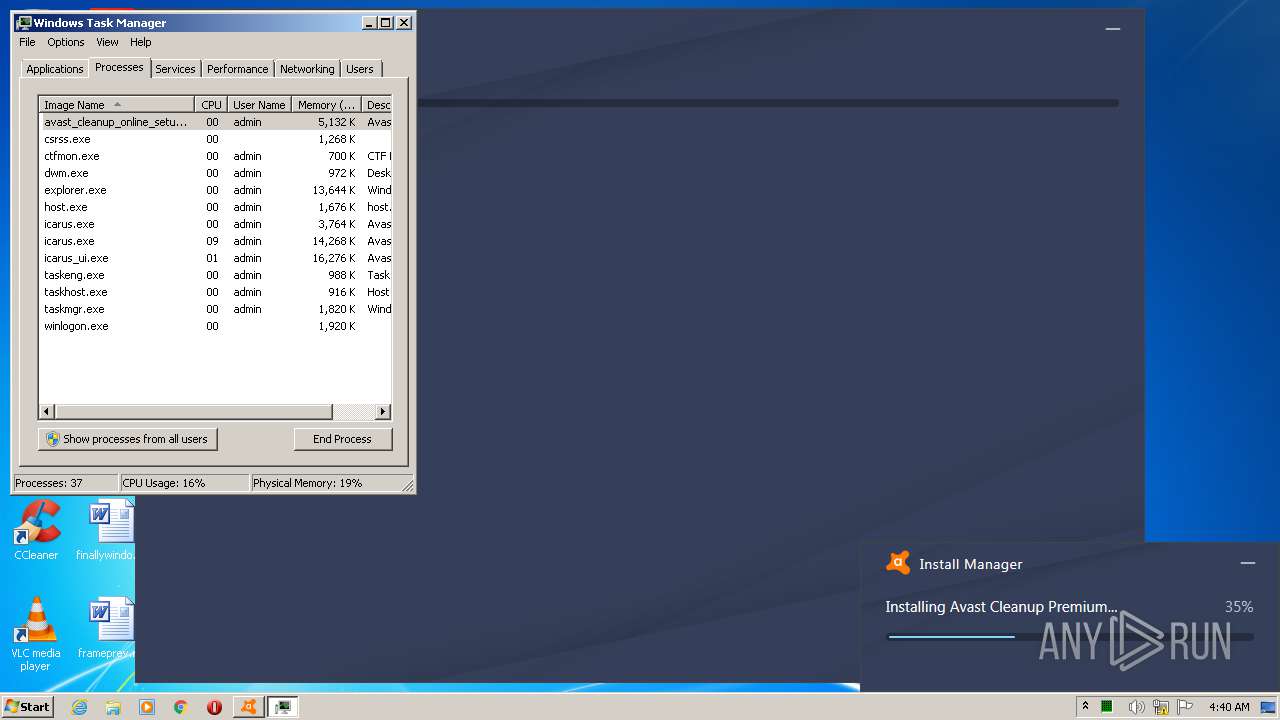The height and width of the screenshot is (720, 1280).
Task: Switch to the Applications tab
Action: (54, 69)
